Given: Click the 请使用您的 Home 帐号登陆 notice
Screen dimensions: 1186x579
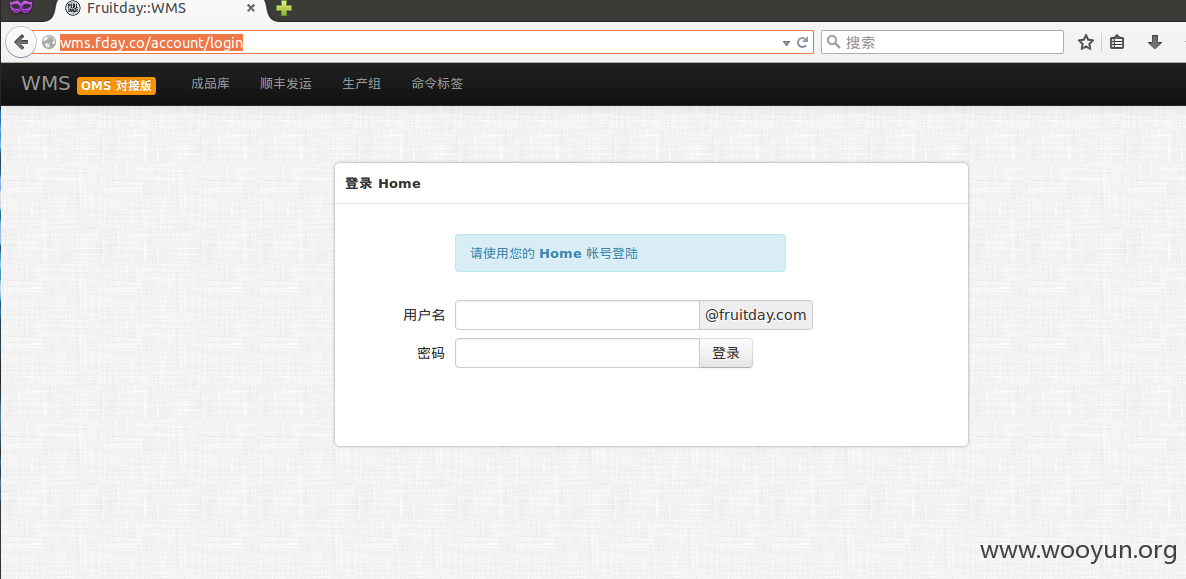Looking at the screenshot, I should pyautogui.click(x=620, y=253).
